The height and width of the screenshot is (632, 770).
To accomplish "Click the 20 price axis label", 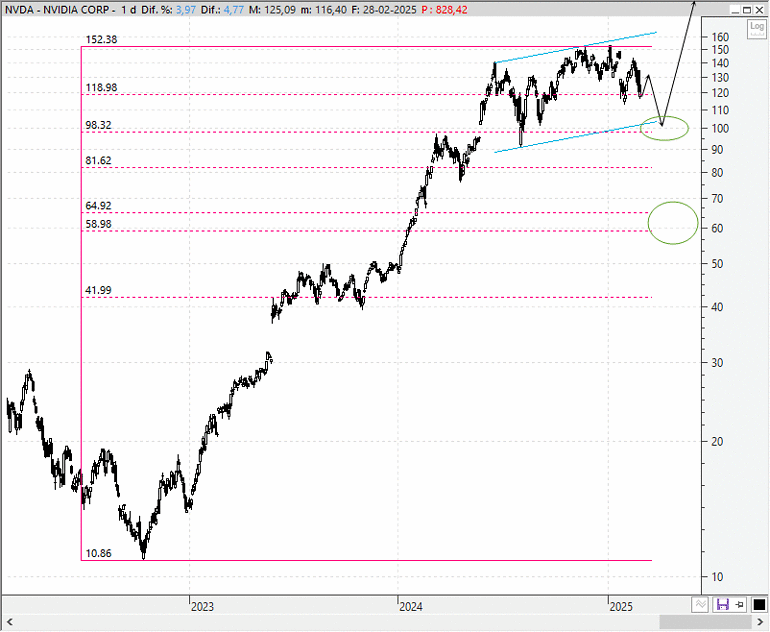I will pos(717,441).
